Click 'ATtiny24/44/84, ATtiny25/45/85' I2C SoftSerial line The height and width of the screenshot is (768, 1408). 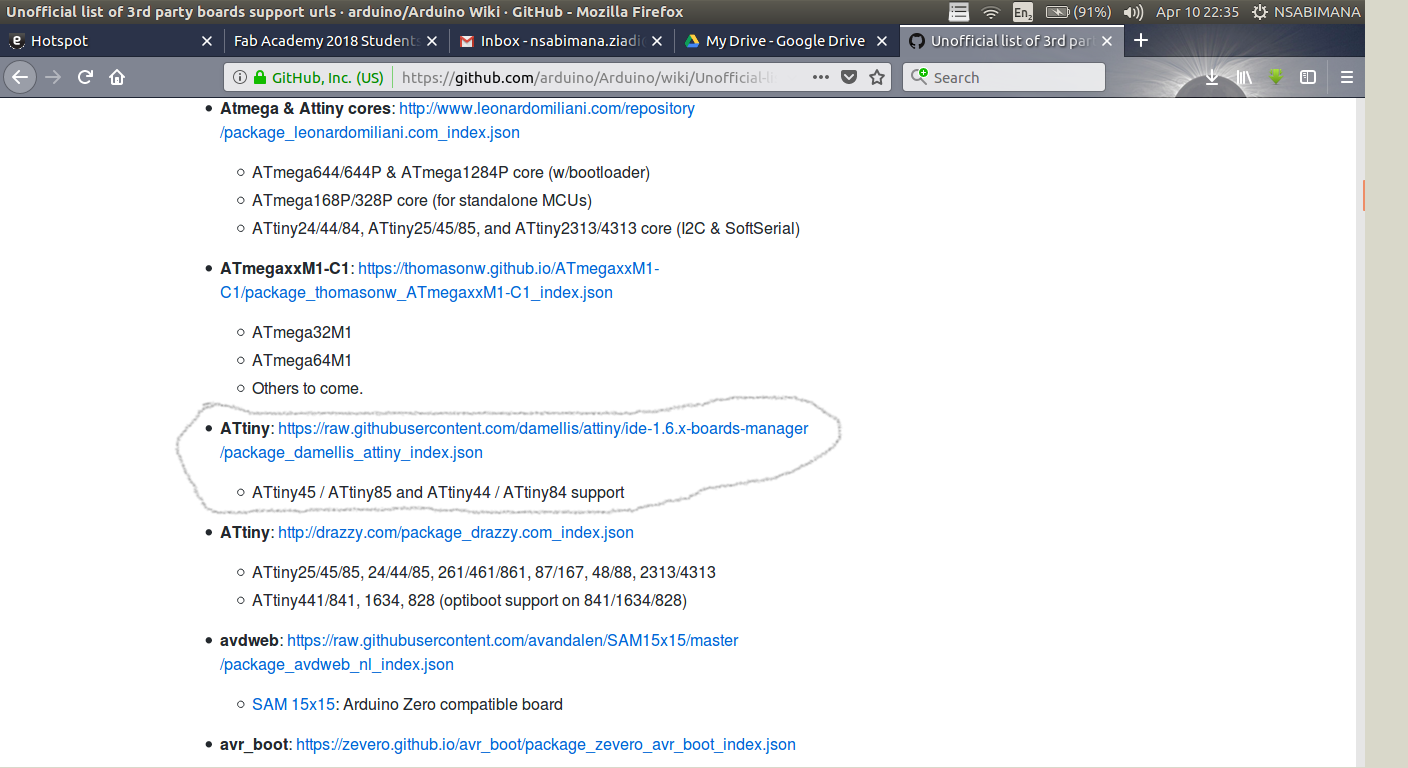(526, 228)
